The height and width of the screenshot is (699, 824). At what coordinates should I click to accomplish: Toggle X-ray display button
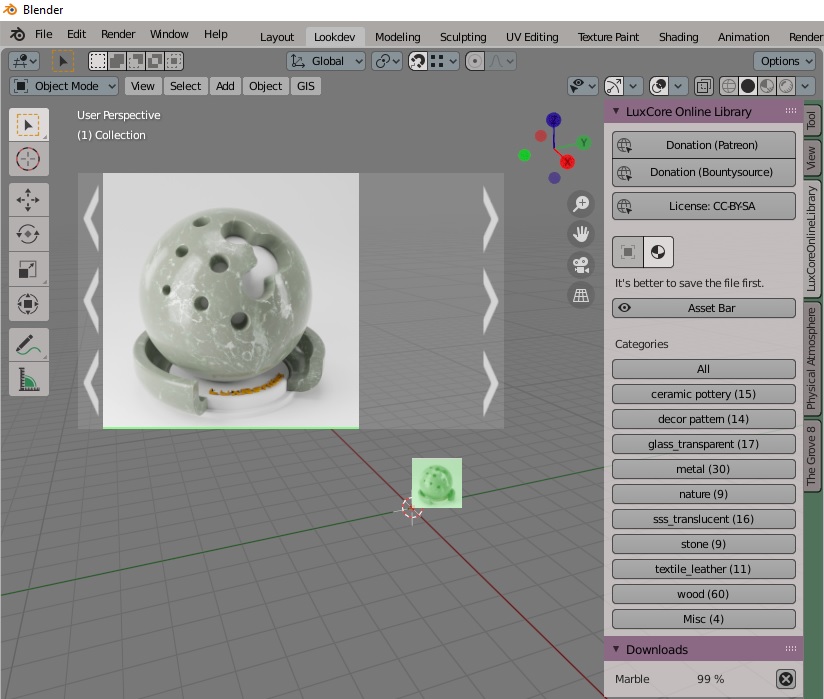pos(704,86)
